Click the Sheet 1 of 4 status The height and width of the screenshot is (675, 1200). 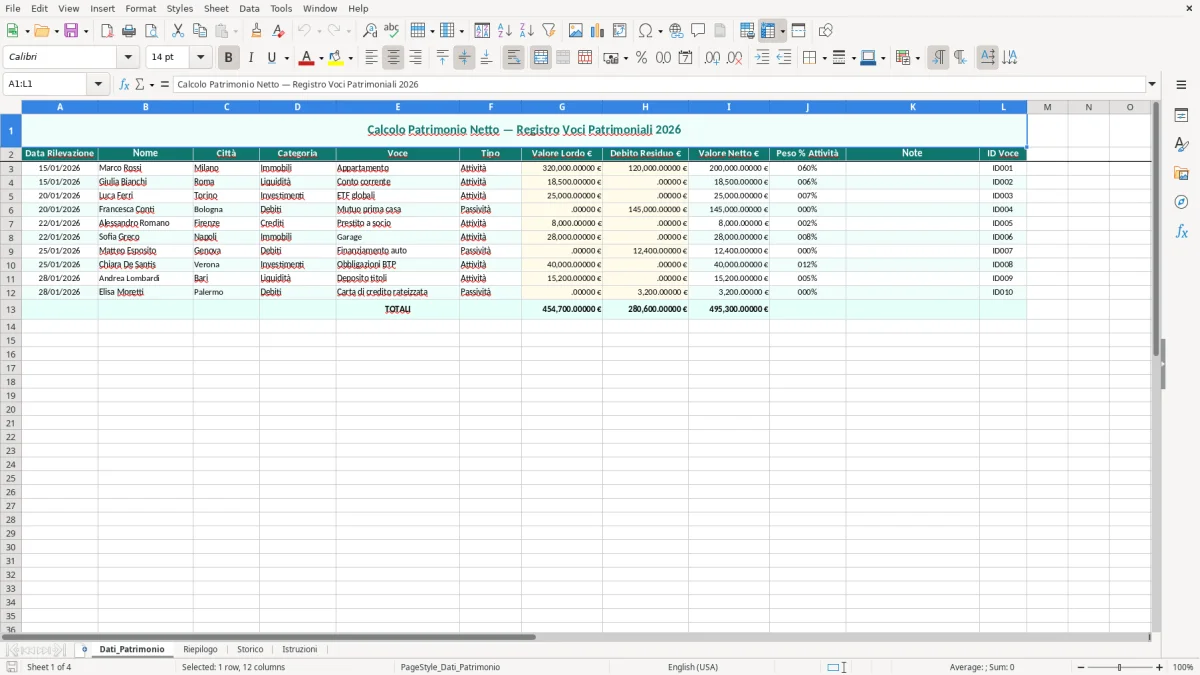[49, 667]
